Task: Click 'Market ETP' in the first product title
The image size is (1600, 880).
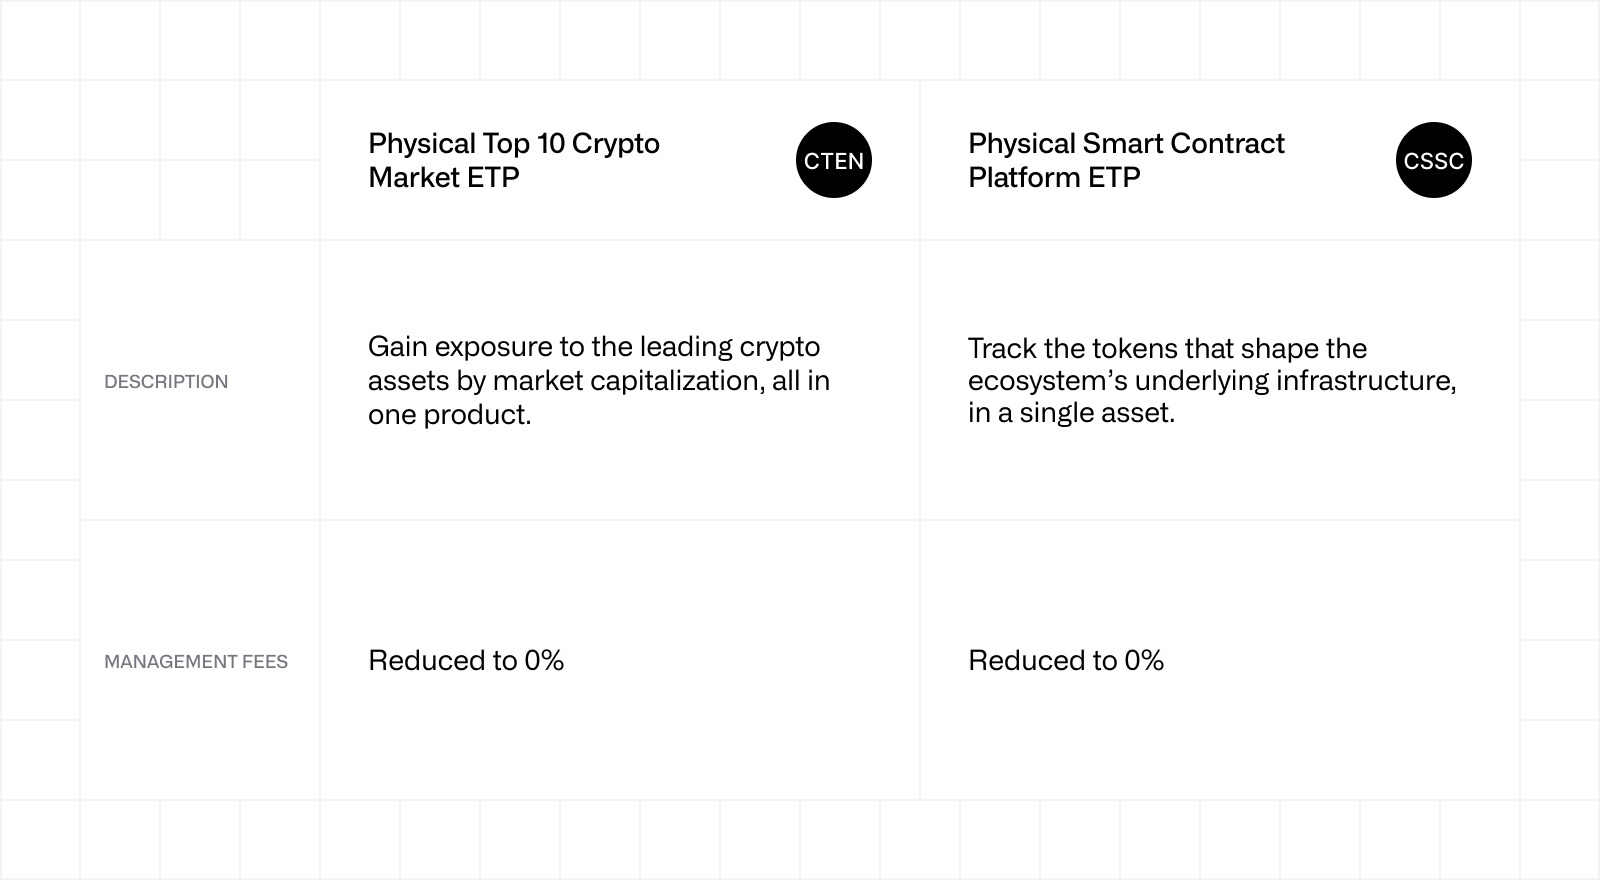Action: (x=444, y=178)
